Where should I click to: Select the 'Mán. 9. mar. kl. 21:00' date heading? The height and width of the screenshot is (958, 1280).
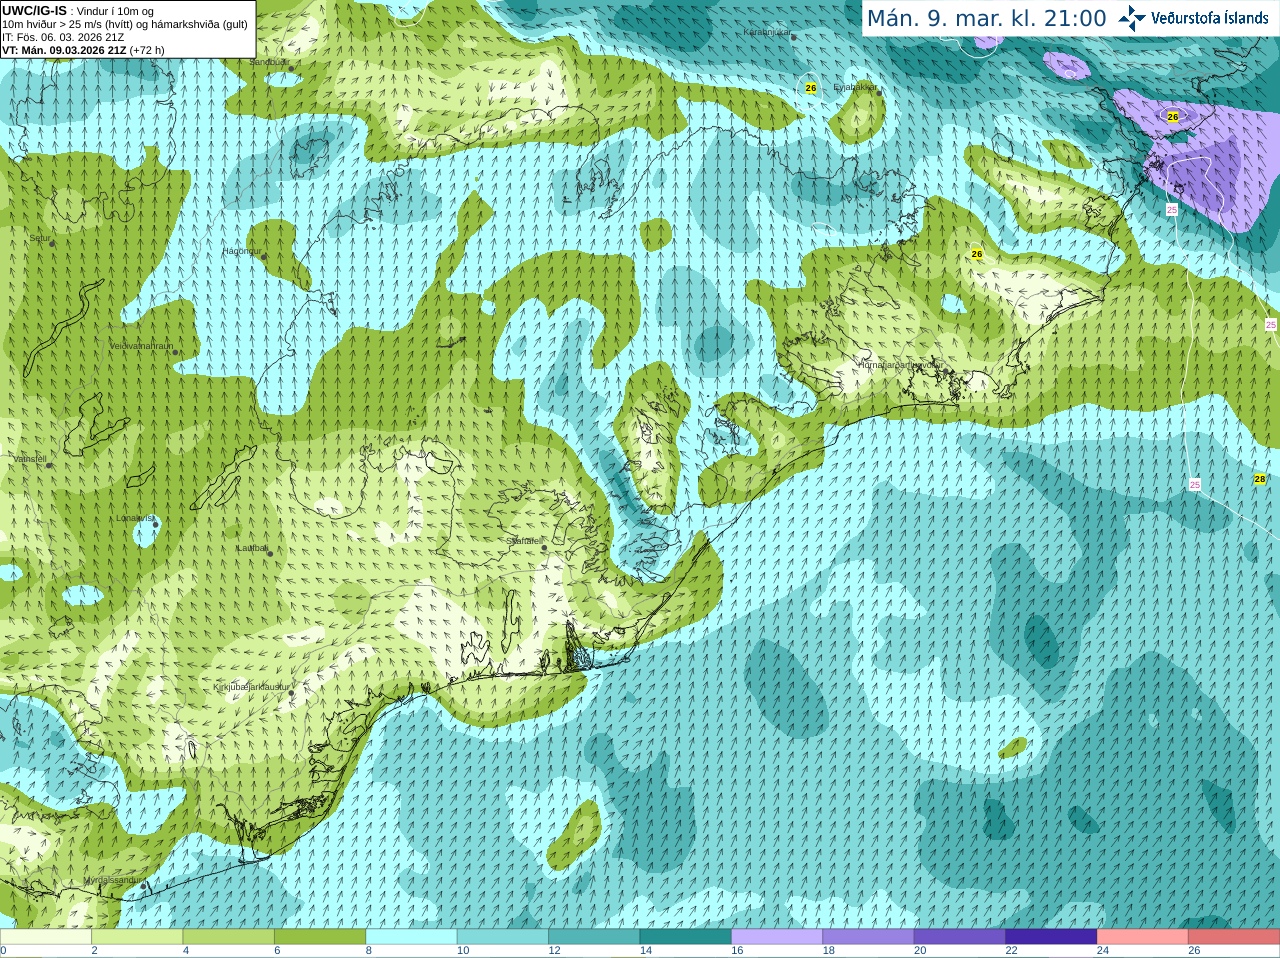point(986,19)
